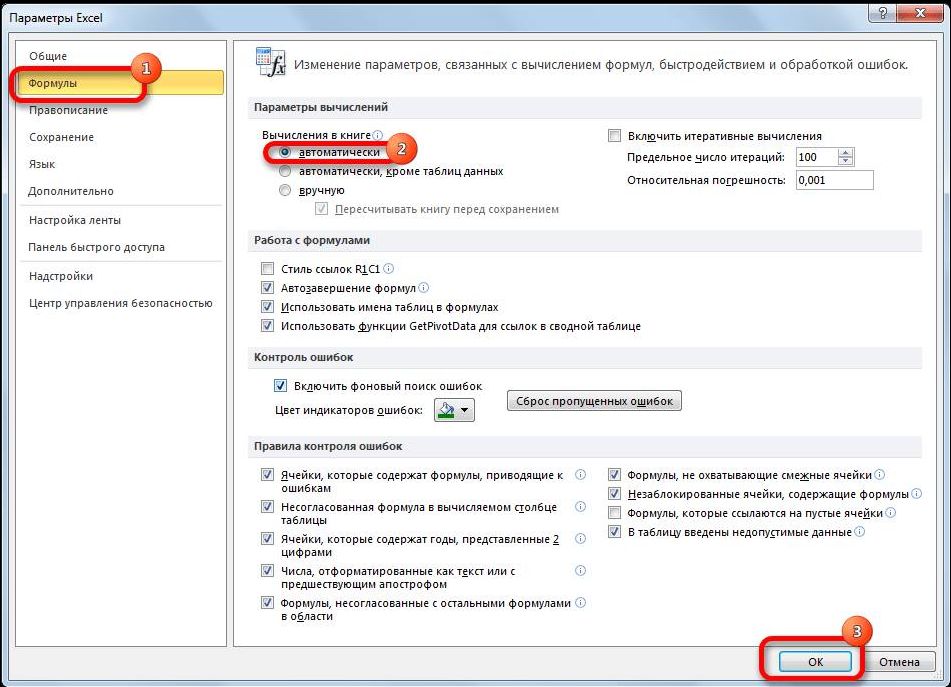Viewport: 951px width, 687px height.
Task: Select автоматически, кроме таблиц данных option
Action: 285,171
